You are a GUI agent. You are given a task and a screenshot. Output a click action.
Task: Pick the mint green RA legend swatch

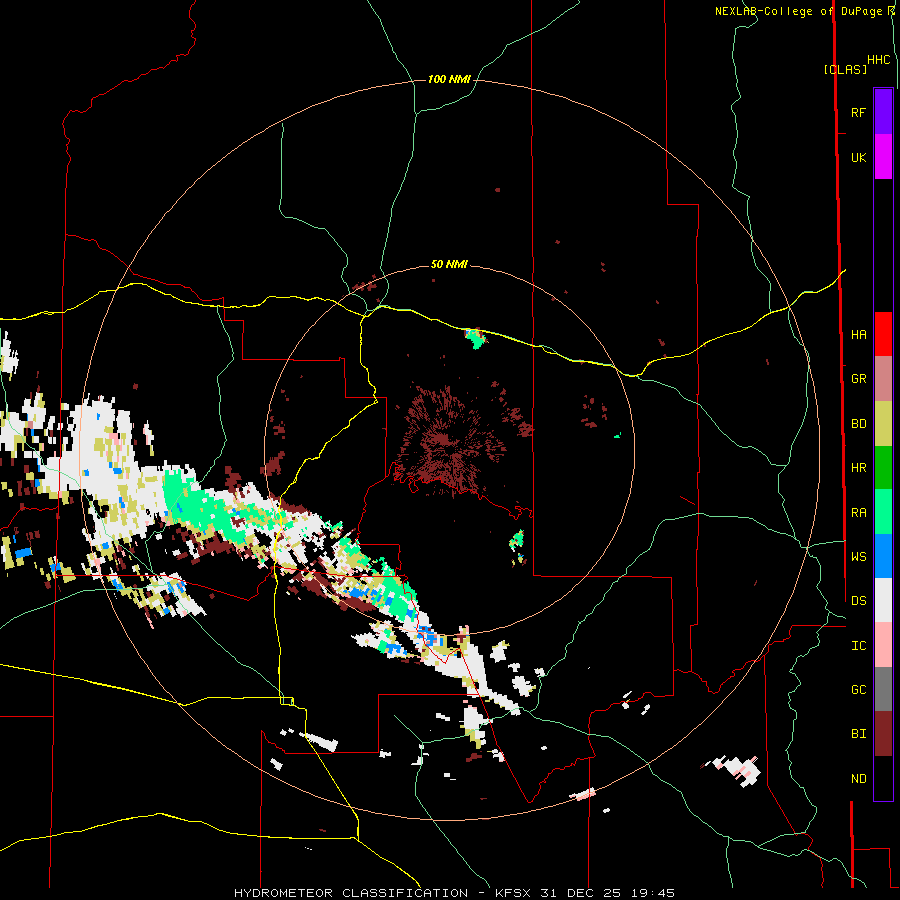click(883, 512)
